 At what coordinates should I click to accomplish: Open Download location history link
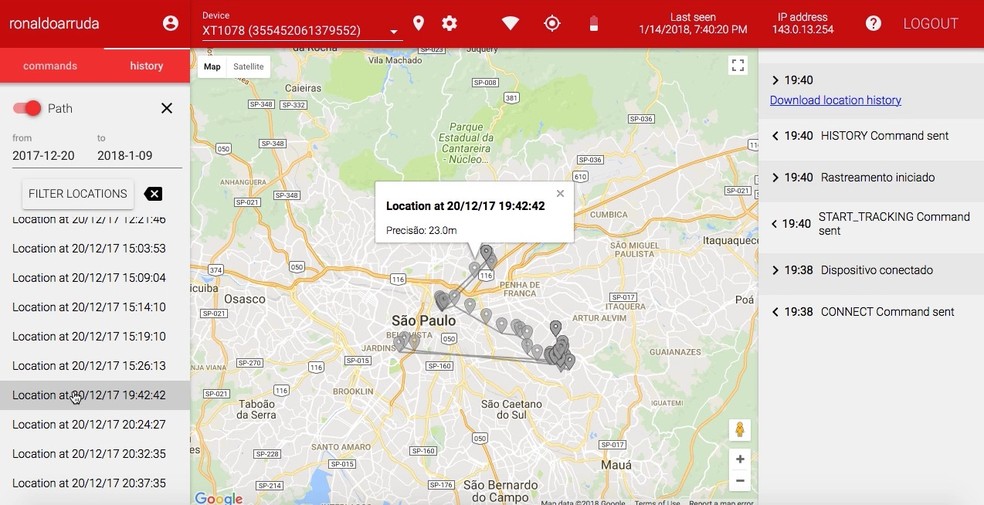pyautogui.click(x=835, y=100)
